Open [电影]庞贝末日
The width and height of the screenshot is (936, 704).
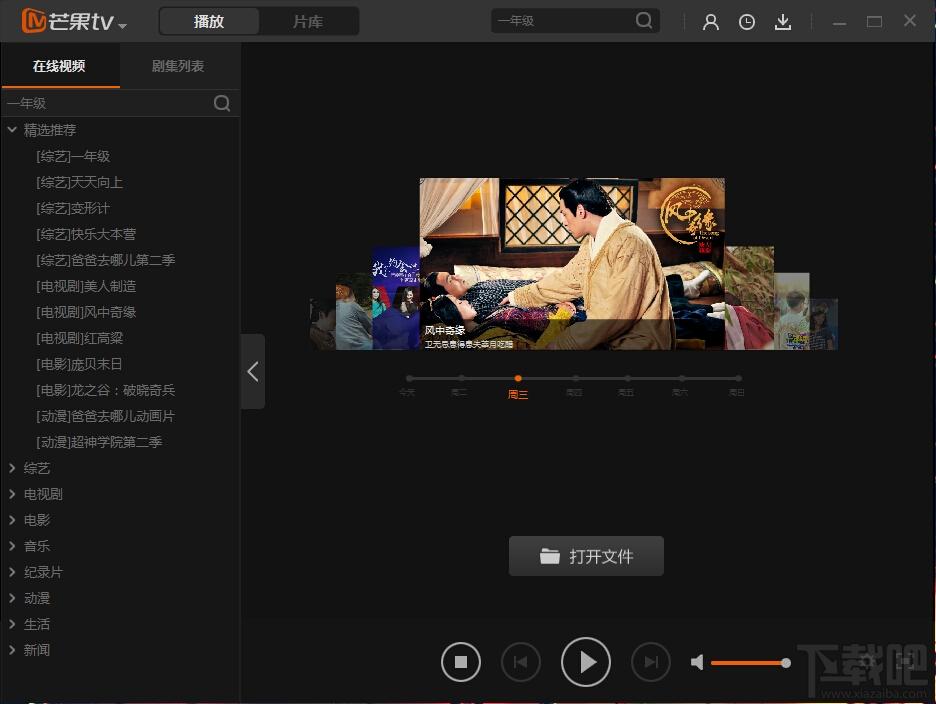click(80, 364)
